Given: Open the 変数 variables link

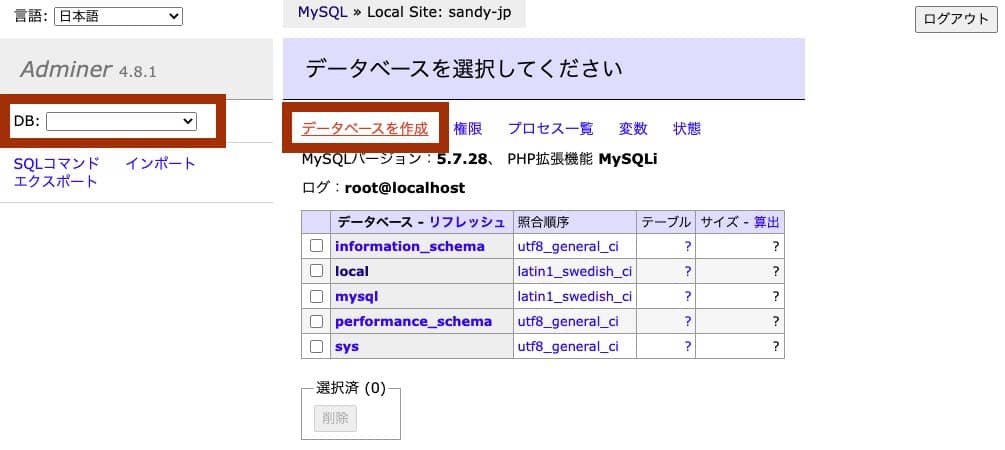Looking at the screenshot, I should click(x=633, y=129).
